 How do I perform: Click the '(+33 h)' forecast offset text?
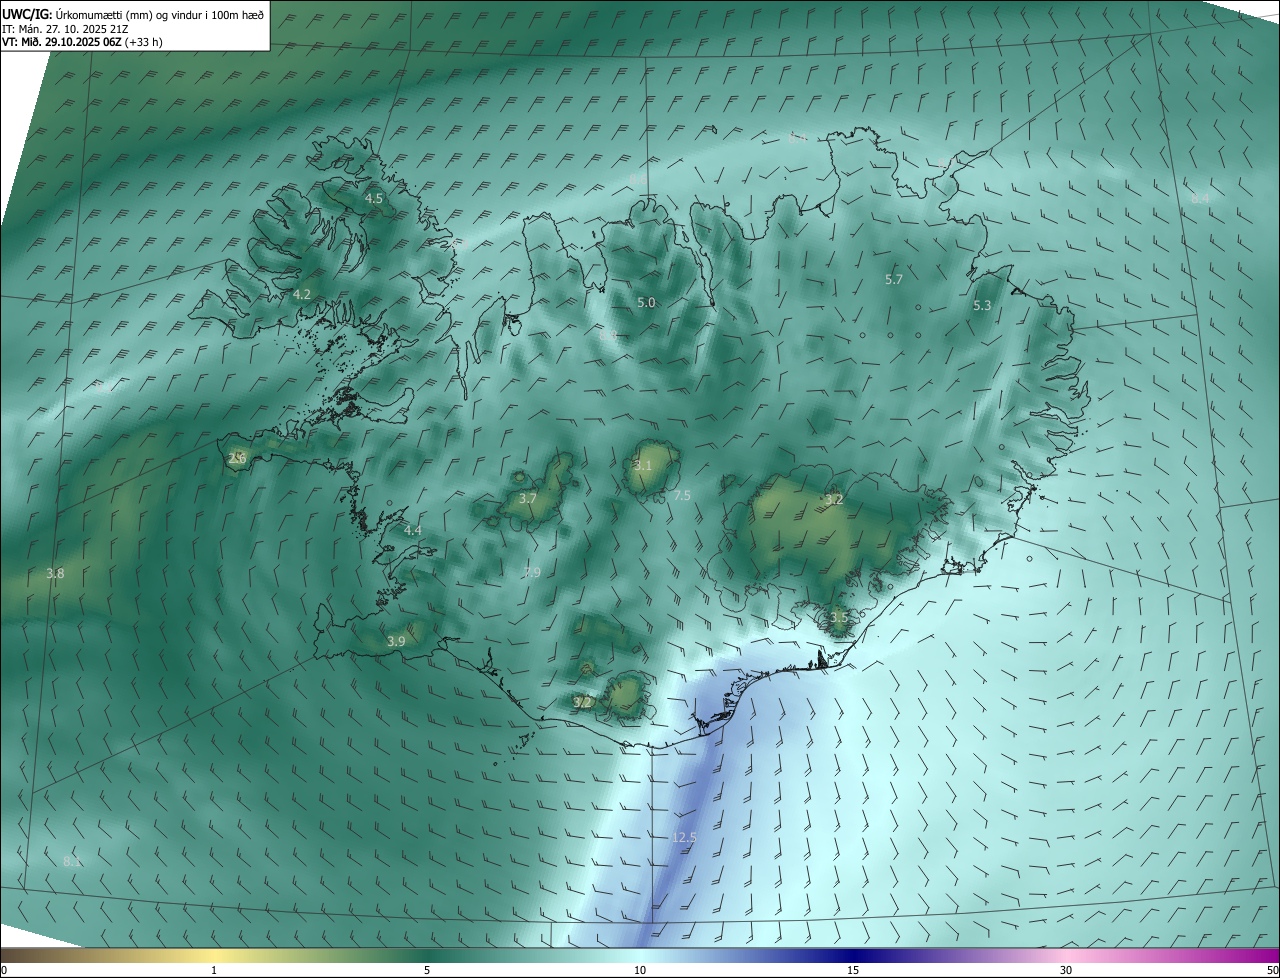click(143, 42)
